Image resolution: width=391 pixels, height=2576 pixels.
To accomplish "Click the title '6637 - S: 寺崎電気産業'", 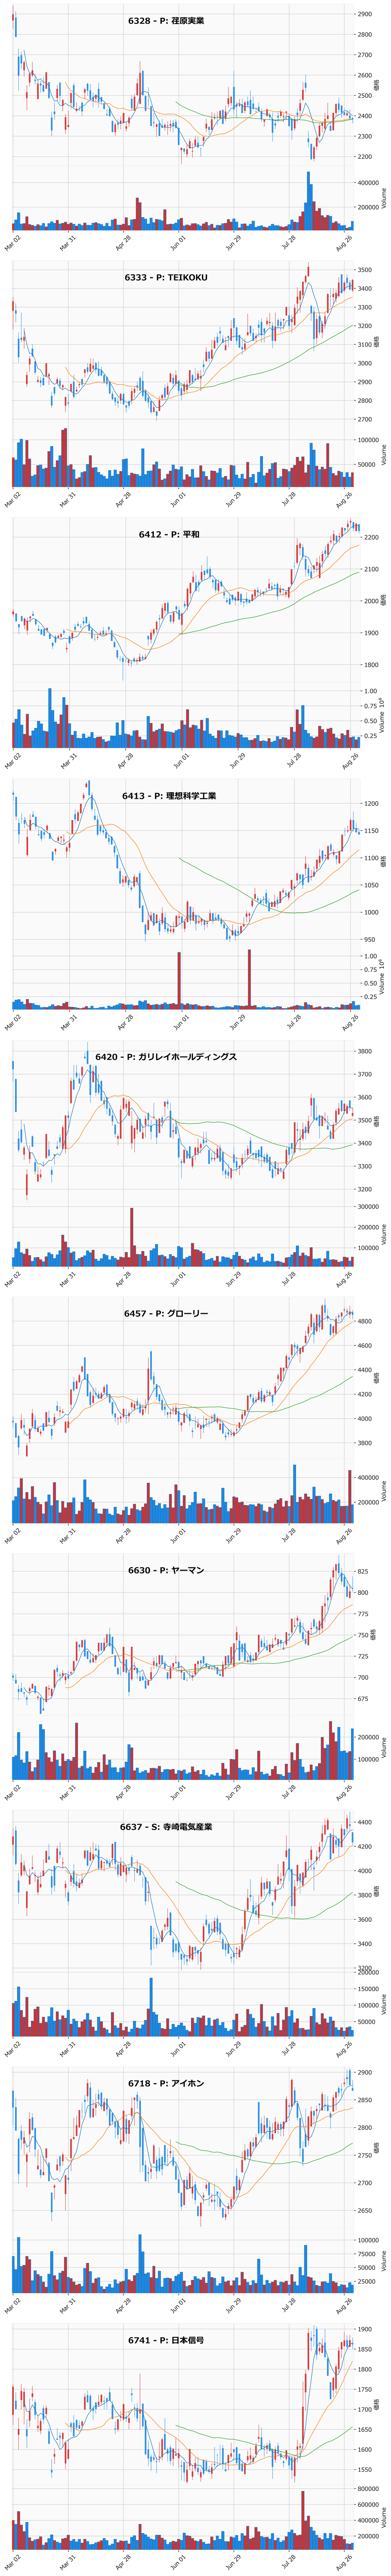I will click(x=166, y=1827).
